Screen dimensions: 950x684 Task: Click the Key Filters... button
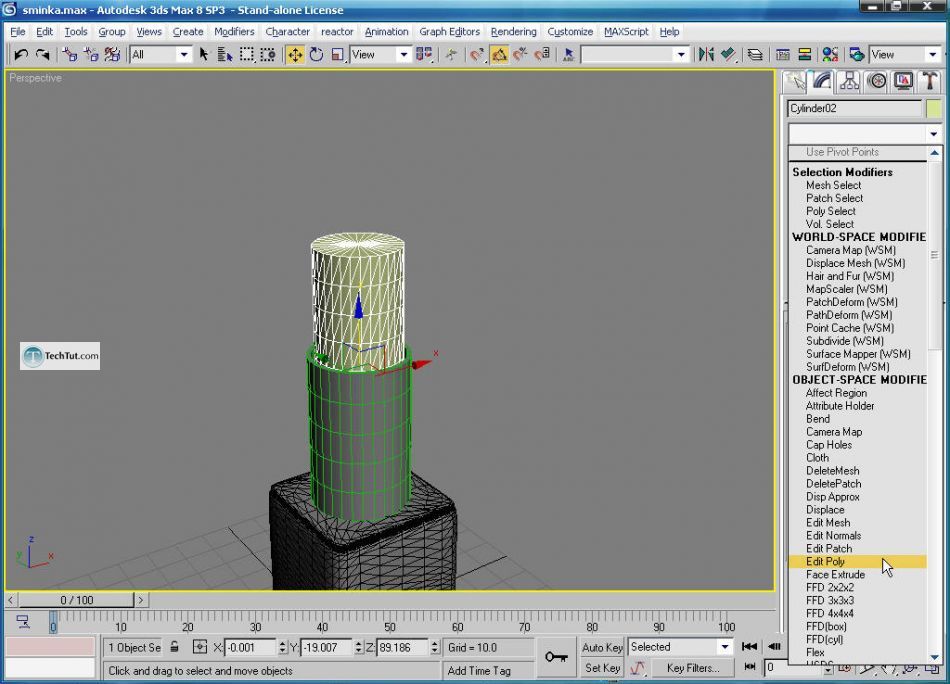click(x=693, y=668)
